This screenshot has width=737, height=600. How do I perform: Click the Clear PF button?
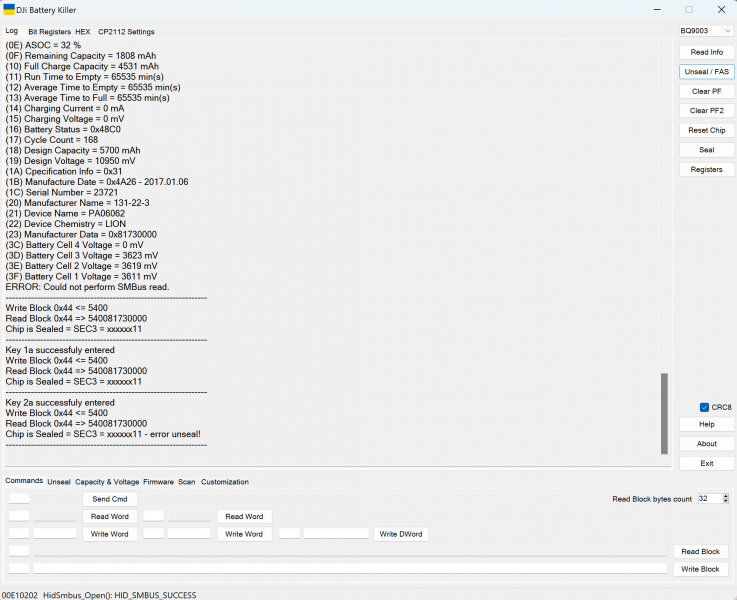(706, 92)
